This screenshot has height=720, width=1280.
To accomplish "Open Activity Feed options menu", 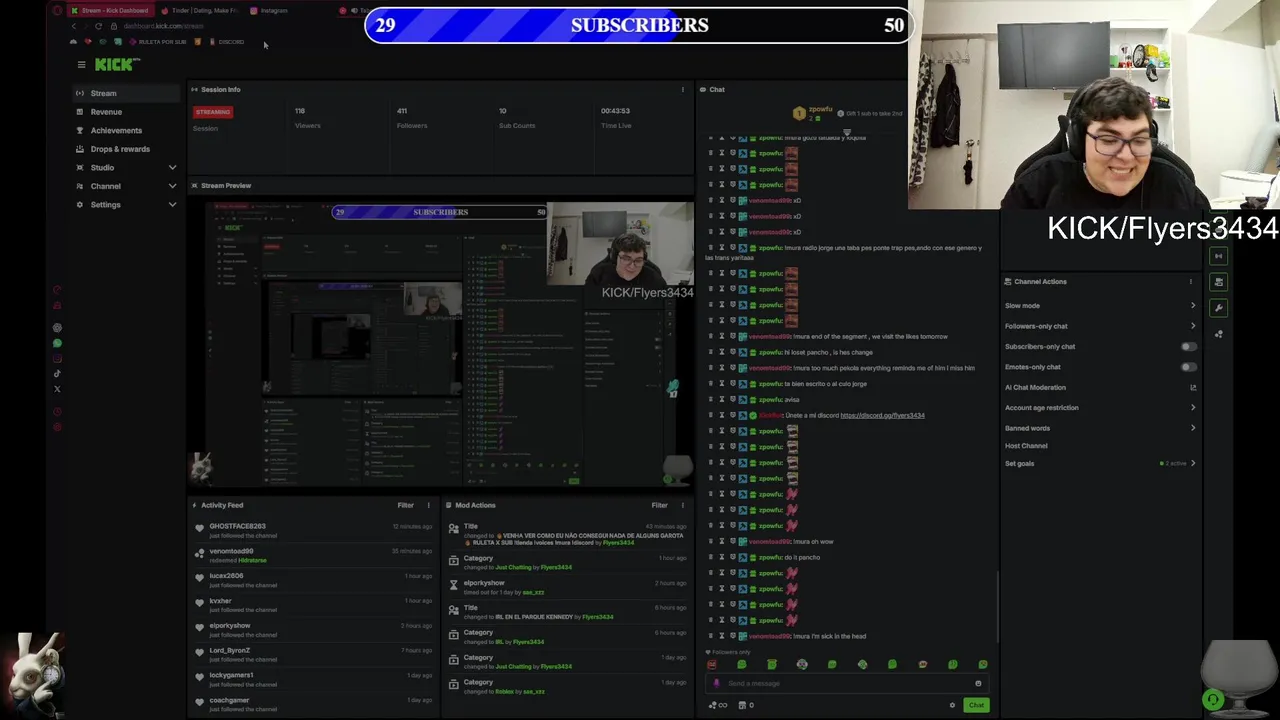I will (x=429, y=505).
